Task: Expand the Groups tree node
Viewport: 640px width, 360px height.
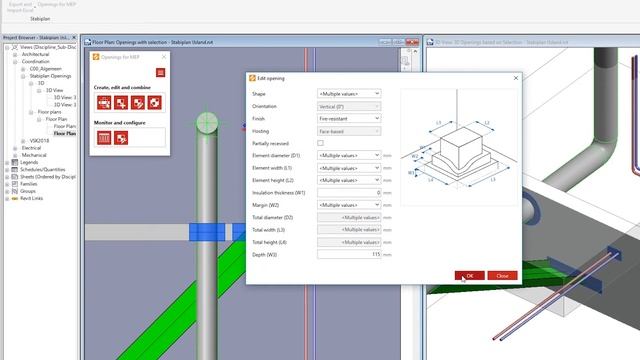Action: point(7,191)
